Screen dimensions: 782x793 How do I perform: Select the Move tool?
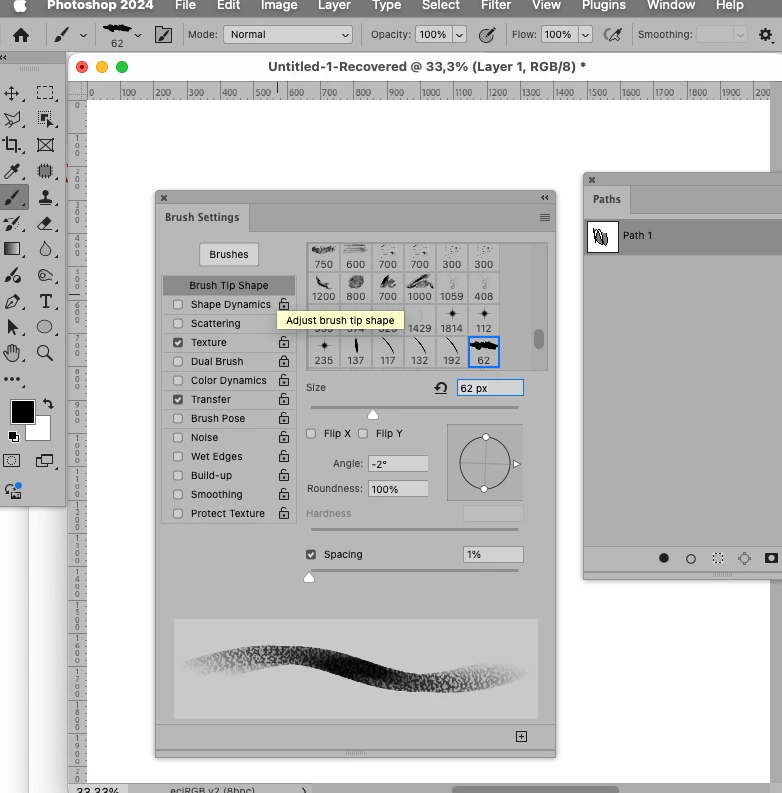(x=12, y=93)
